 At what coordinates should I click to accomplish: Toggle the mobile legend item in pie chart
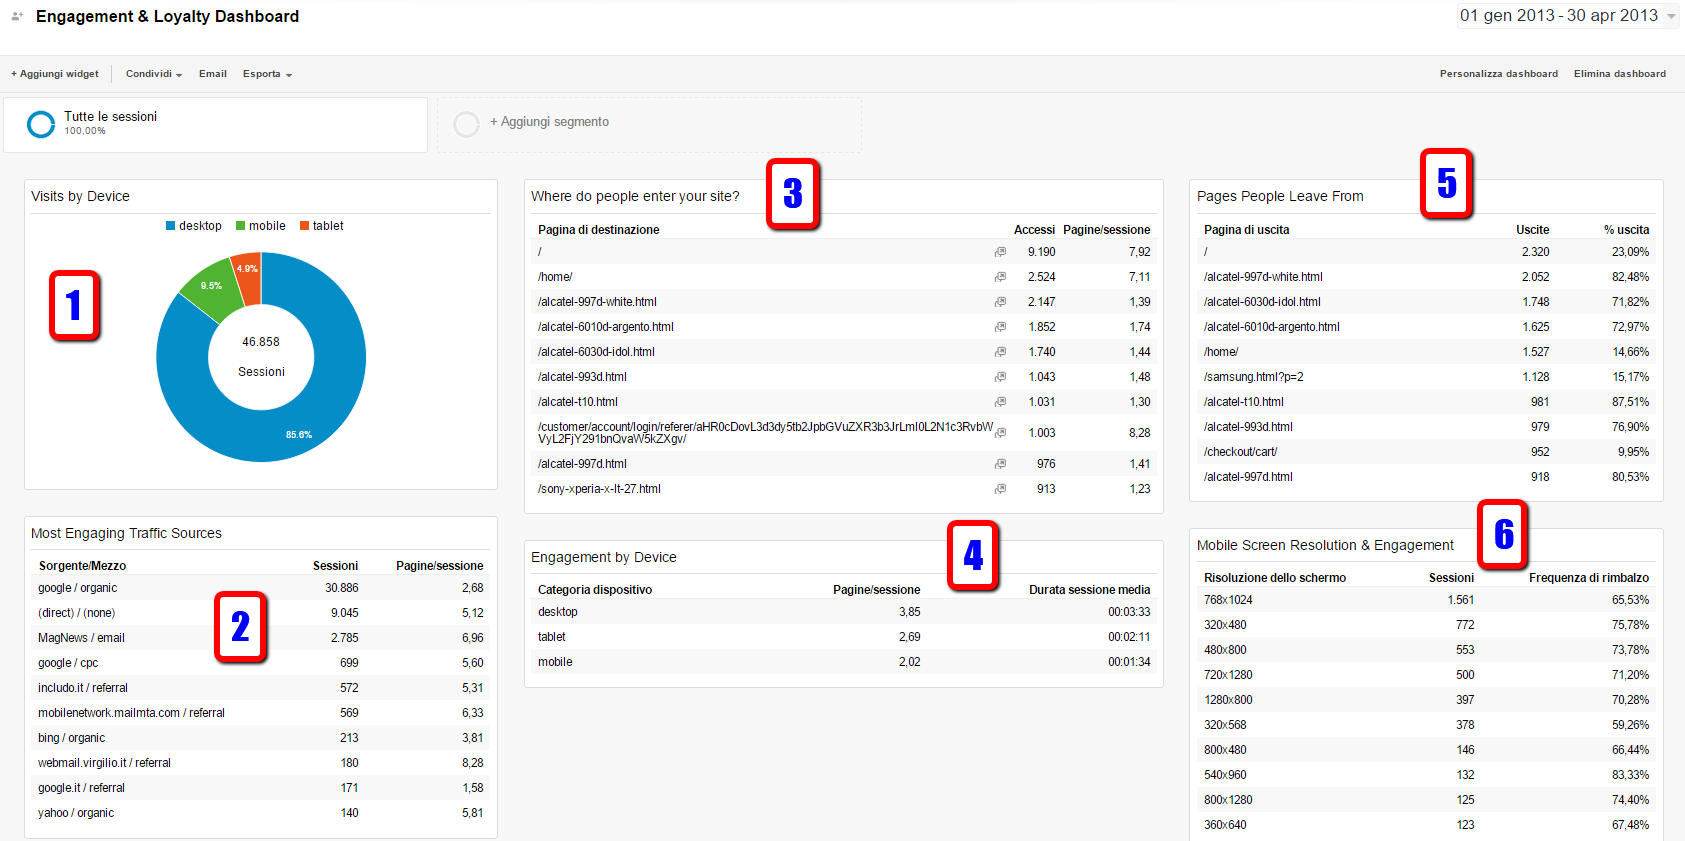261,226
